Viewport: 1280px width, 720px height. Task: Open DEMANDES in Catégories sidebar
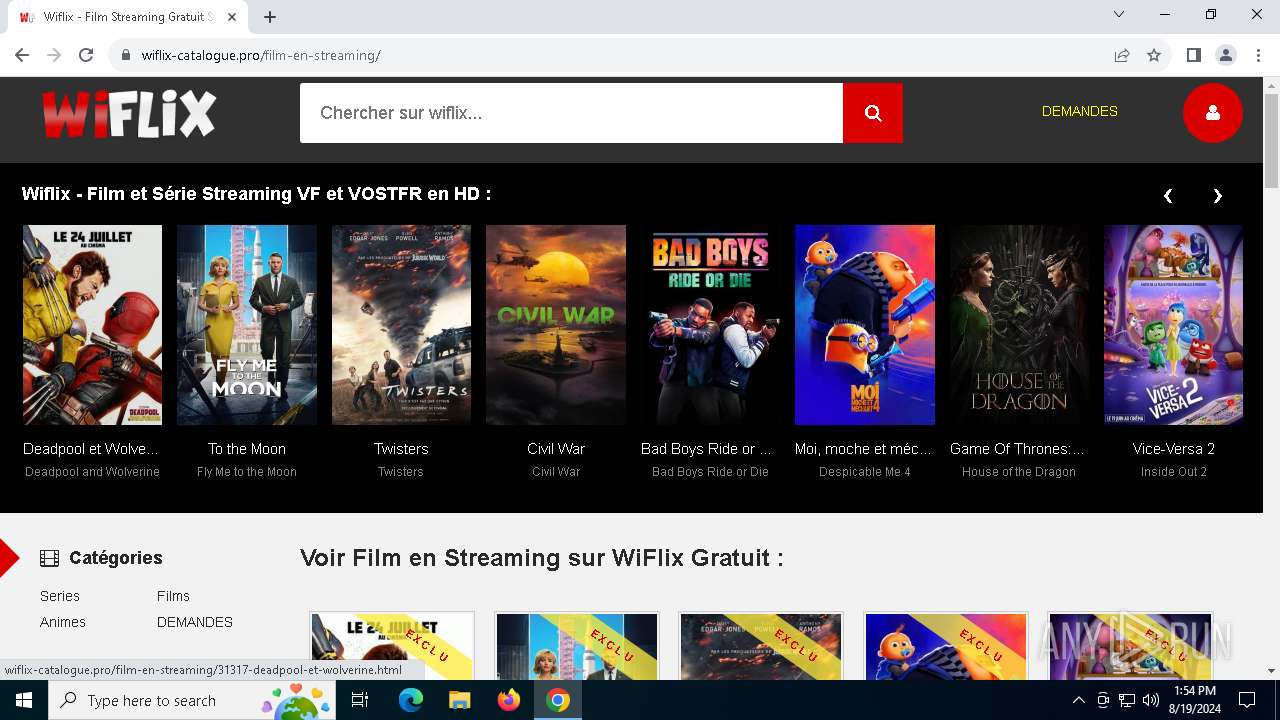[x=195, y=622]
